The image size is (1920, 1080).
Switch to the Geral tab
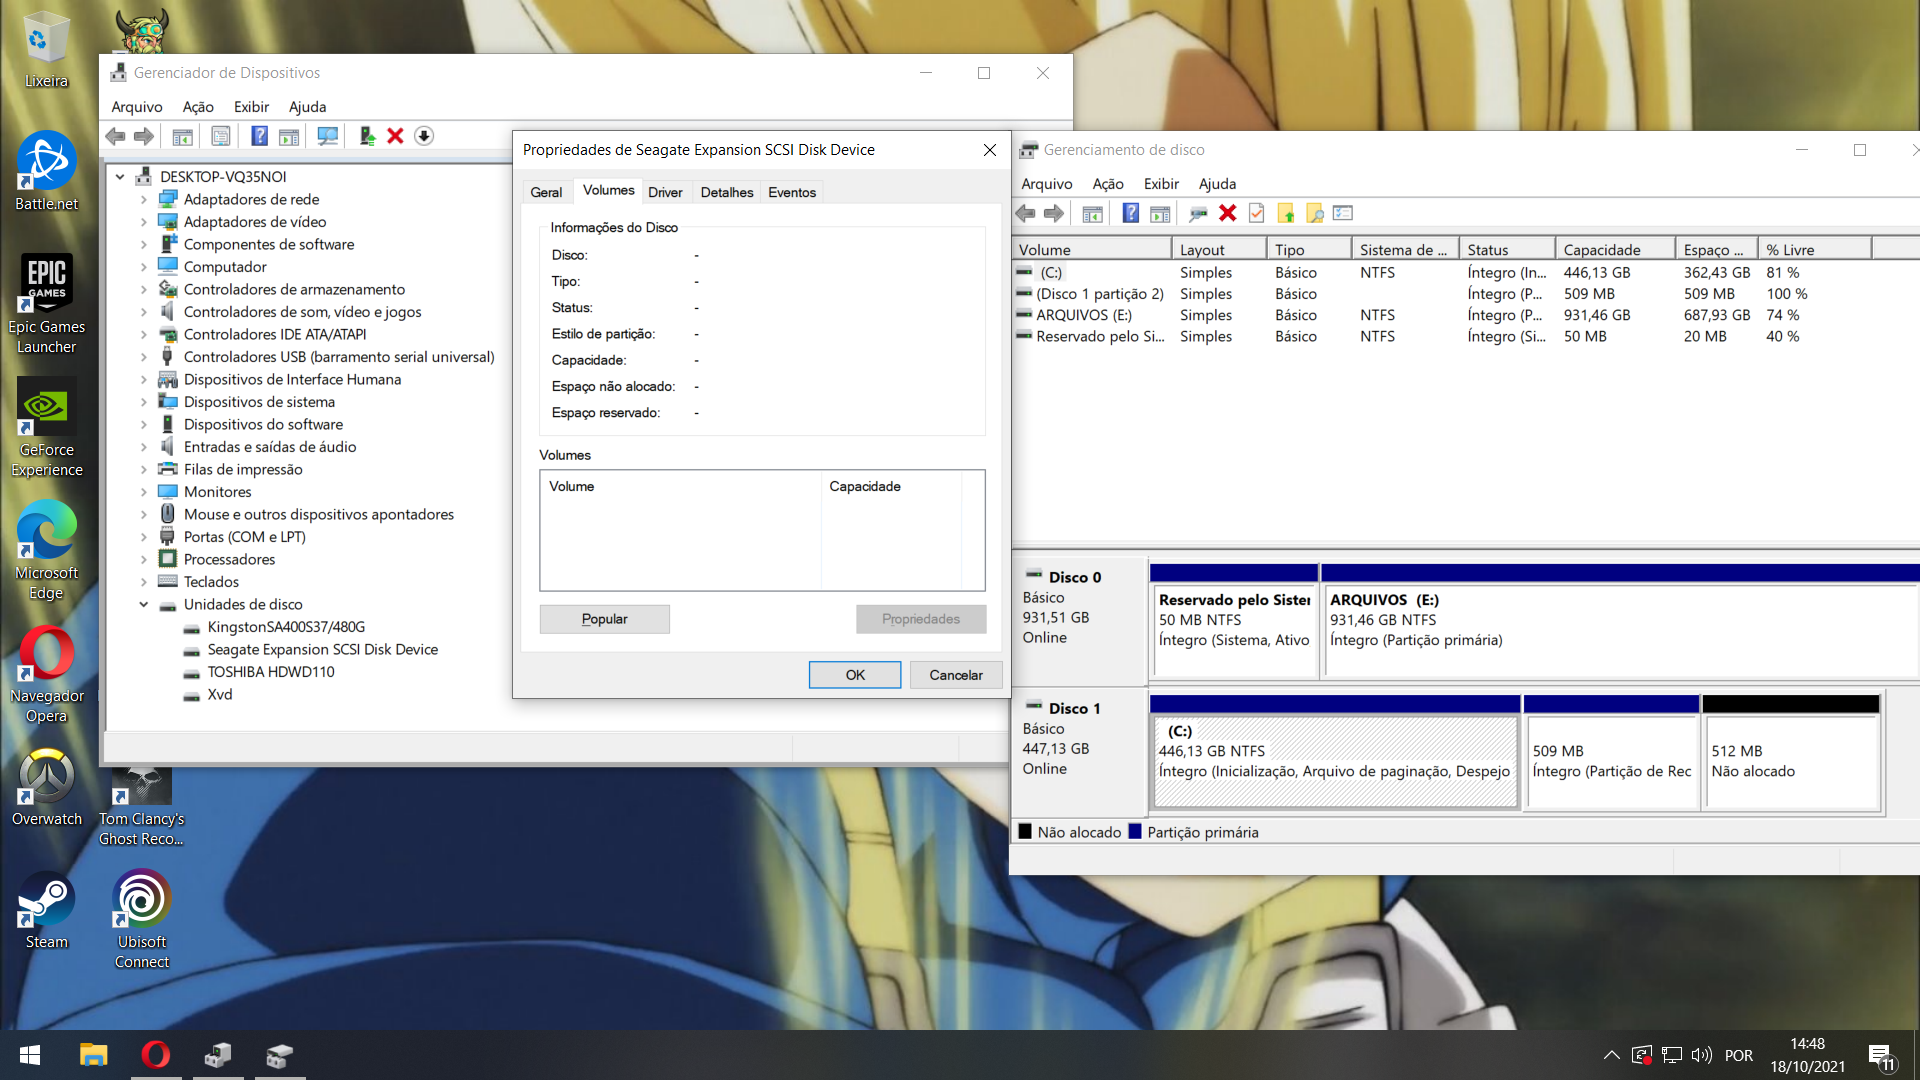pos(546,192)
